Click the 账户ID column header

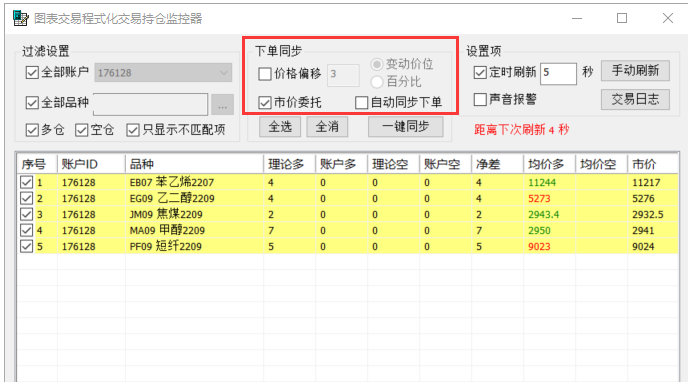click(x=91, y=164)
